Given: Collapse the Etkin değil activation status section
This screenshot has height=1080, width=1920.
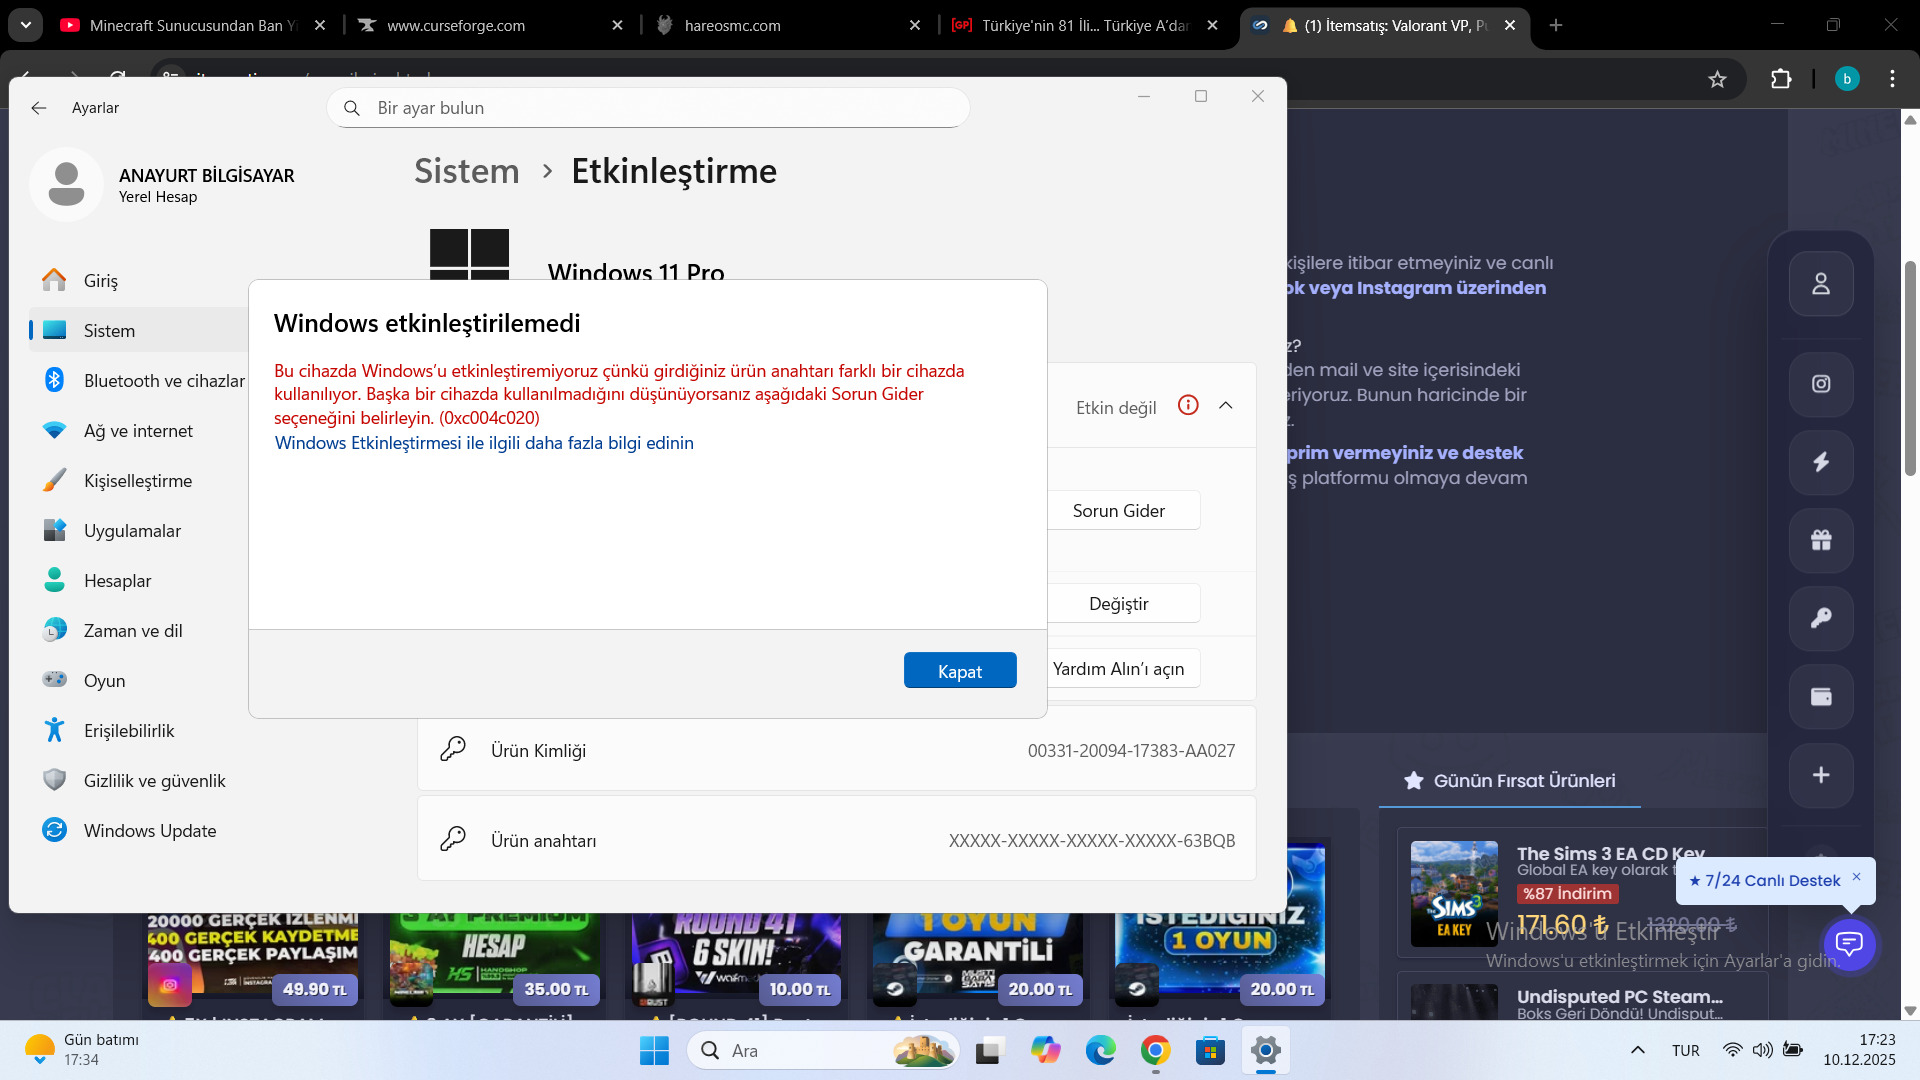Looking at the screenshot, I should [x=1226, y=406].
